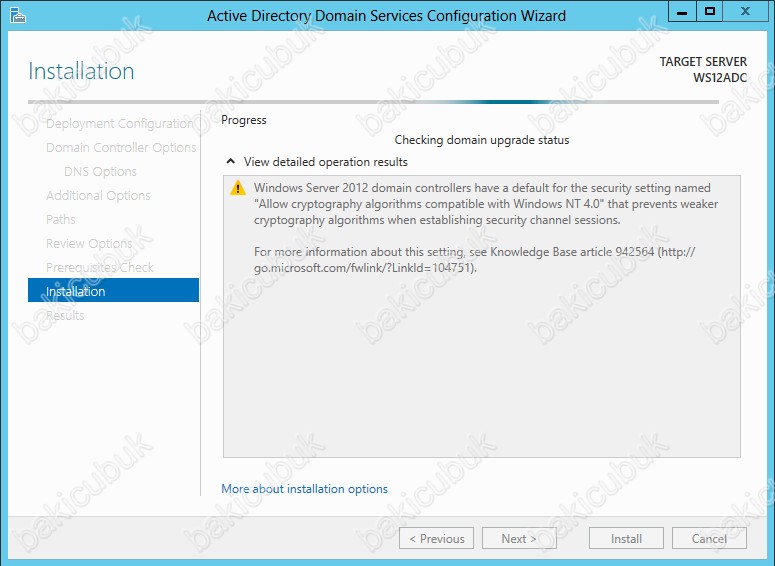Select Additional Options step
Screen dimensions: 775x566
click(x=98, y=196)
